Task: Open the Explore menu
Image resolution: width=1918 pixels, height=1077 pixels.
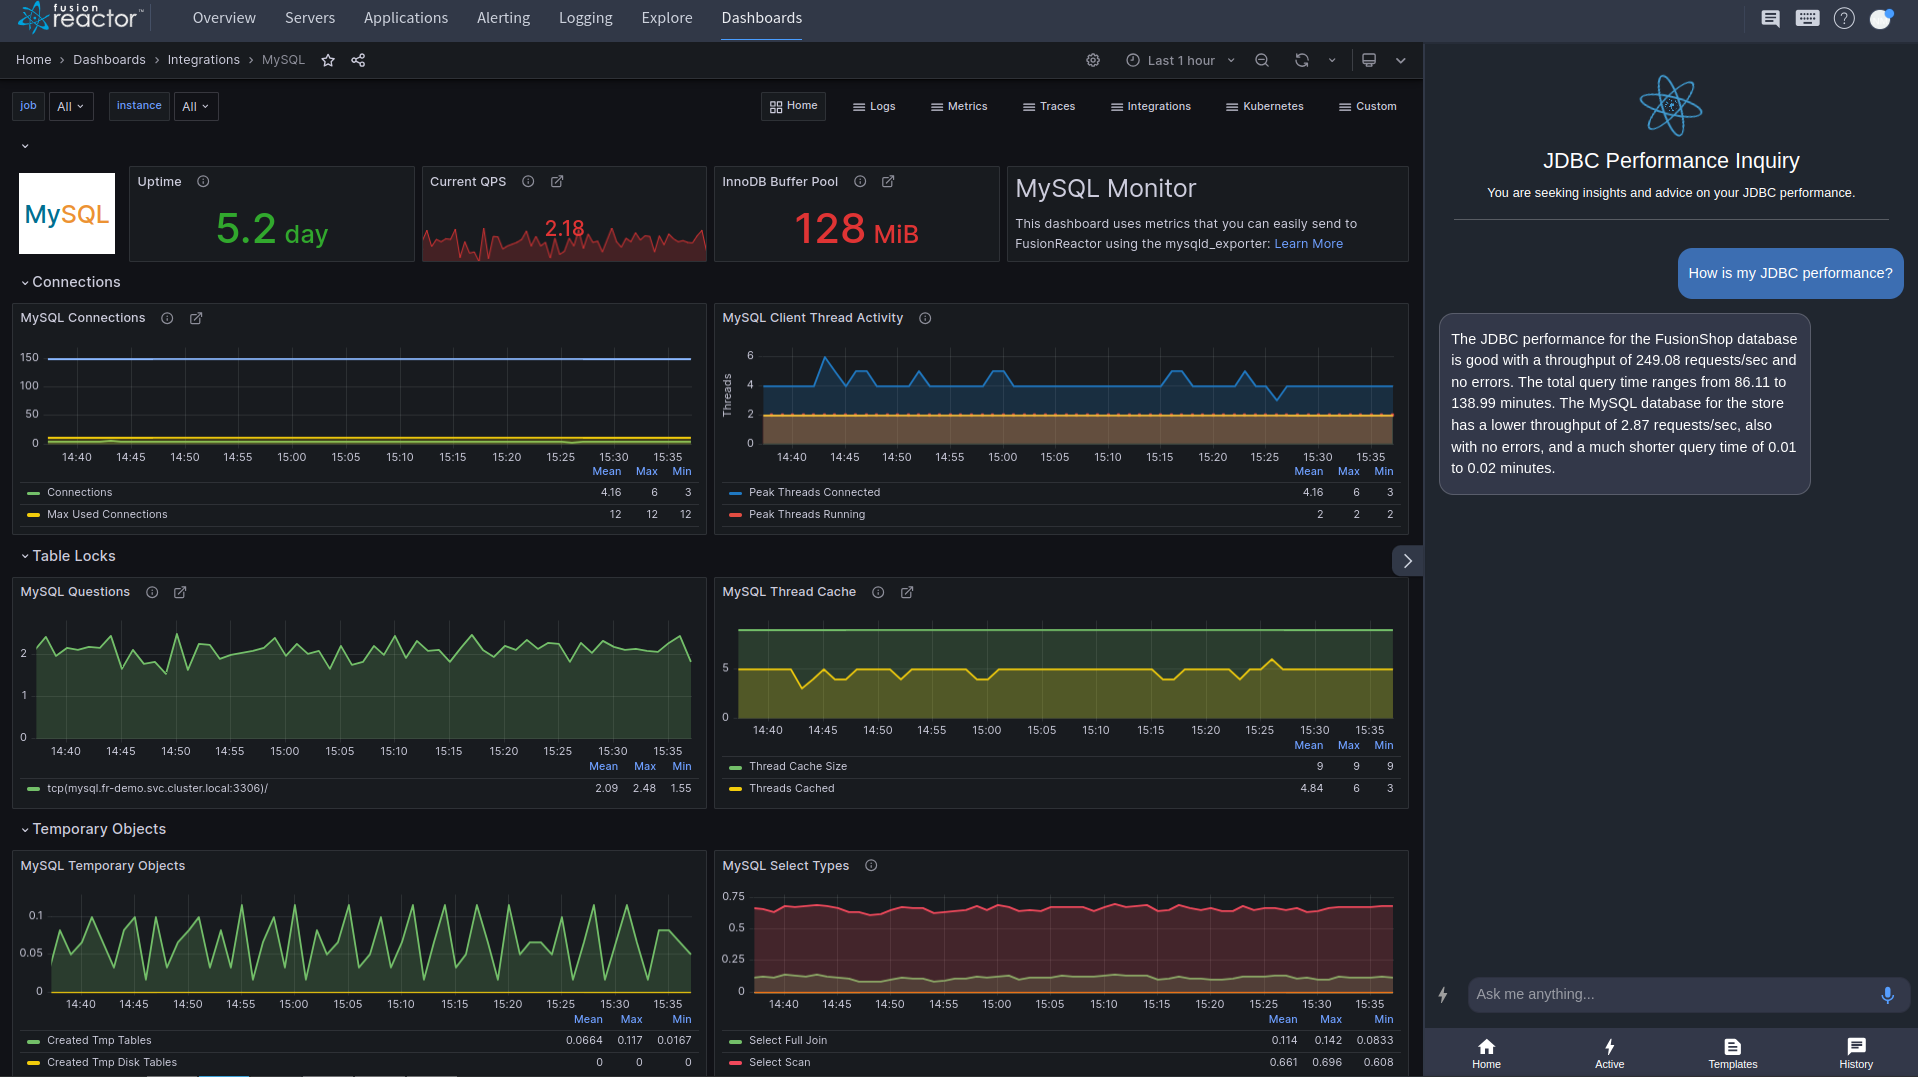Action: click(667, 18)
